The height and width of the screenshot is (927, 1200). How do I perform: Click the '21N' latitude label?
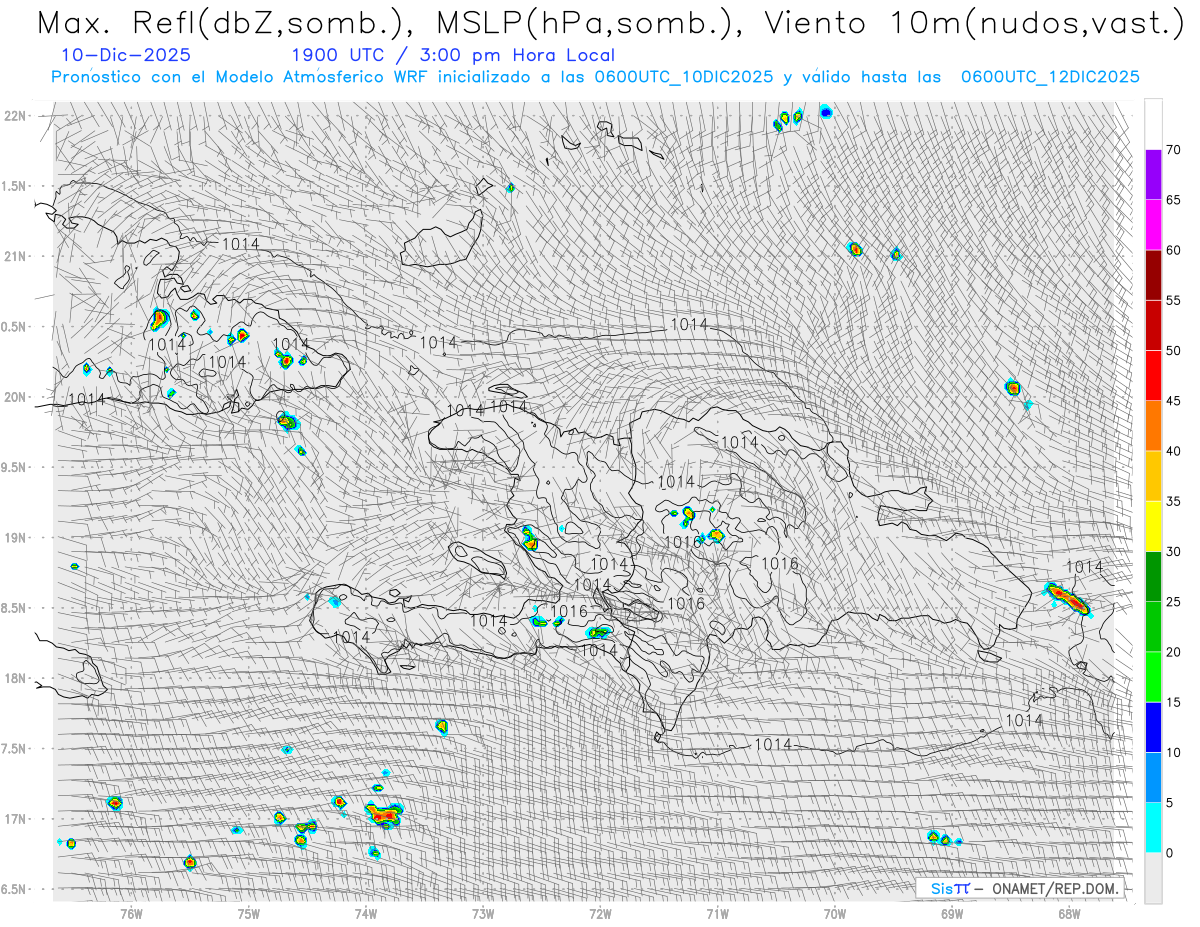pyautogui.click(x=17, y=256)
